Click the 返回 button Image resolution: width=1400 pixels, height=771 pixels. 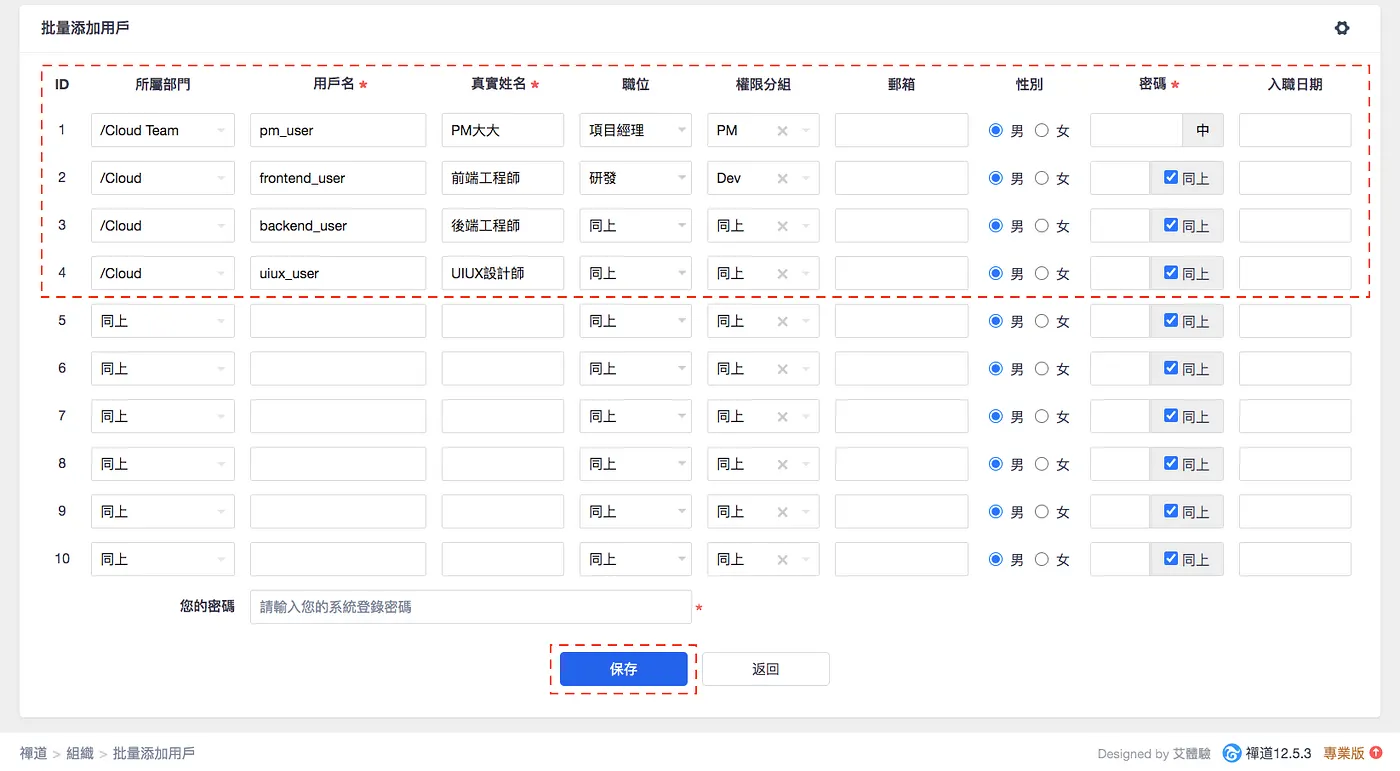pos(766,669)
